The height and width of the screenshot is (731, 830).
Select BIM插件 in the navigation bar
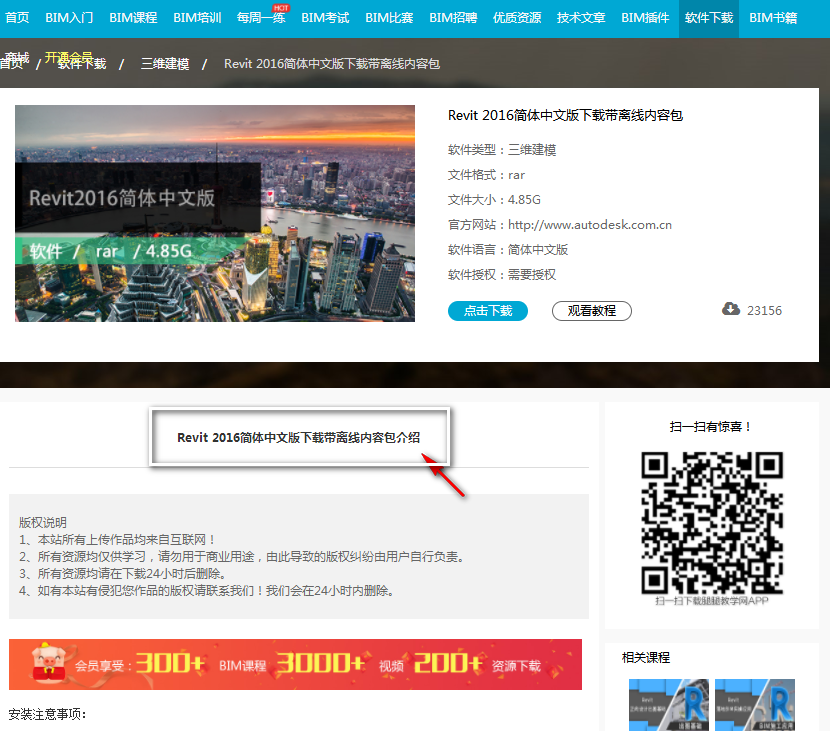tap(645, 18)
